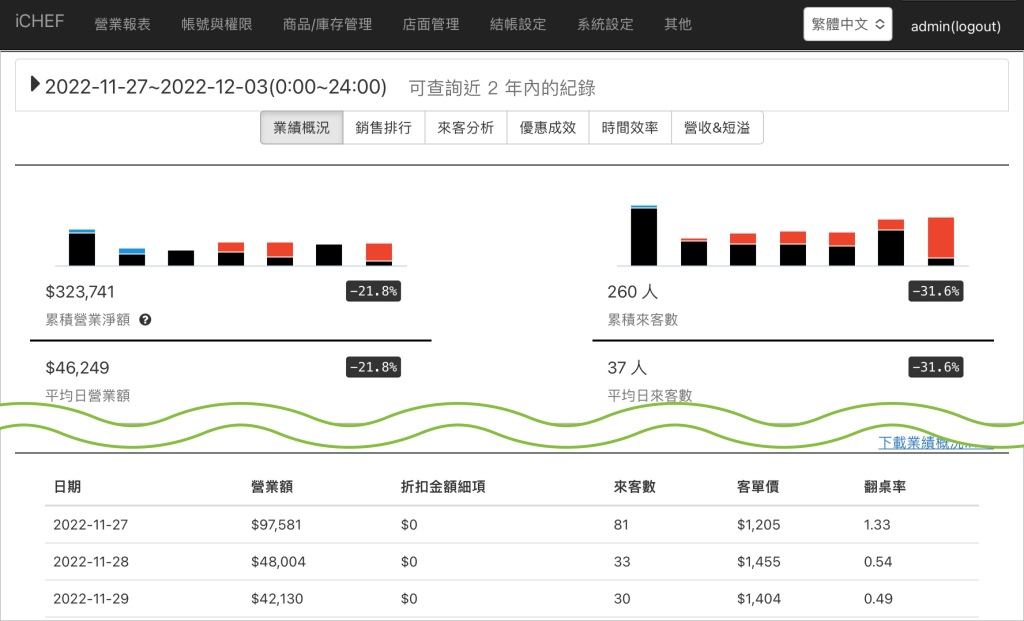Switch to the 來客分析 tab
This screenshot has width=1024, height=621.
(466, 128)
